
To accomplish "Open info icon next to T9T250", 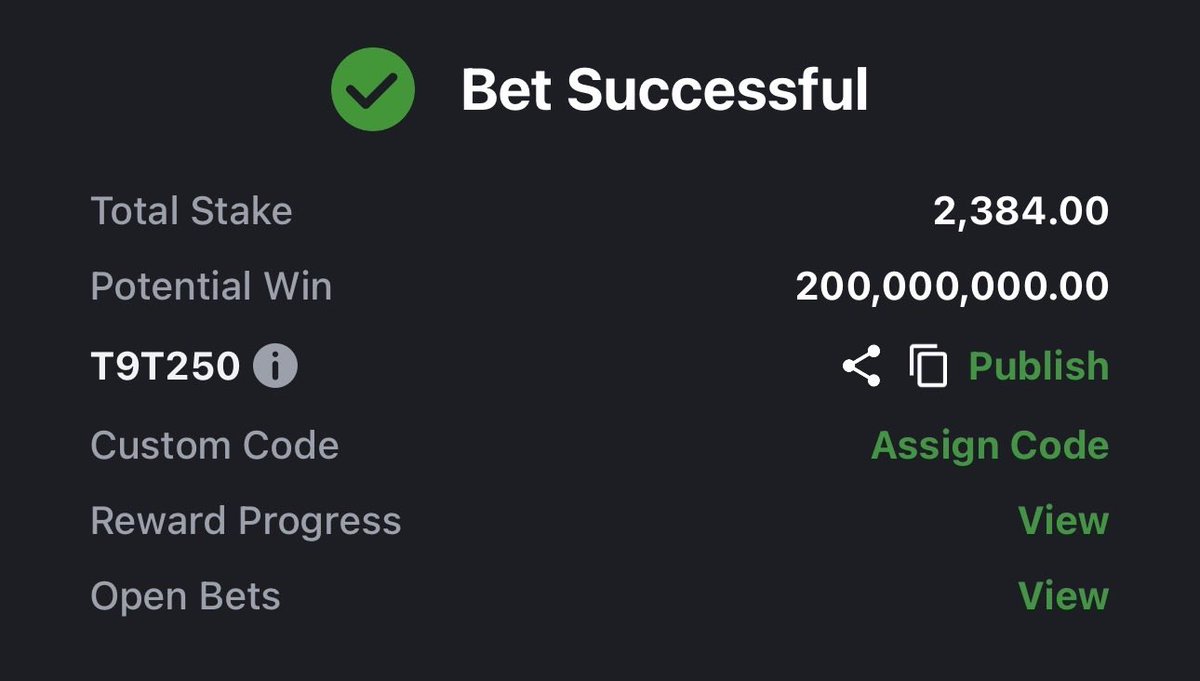I will pos(275,367).
